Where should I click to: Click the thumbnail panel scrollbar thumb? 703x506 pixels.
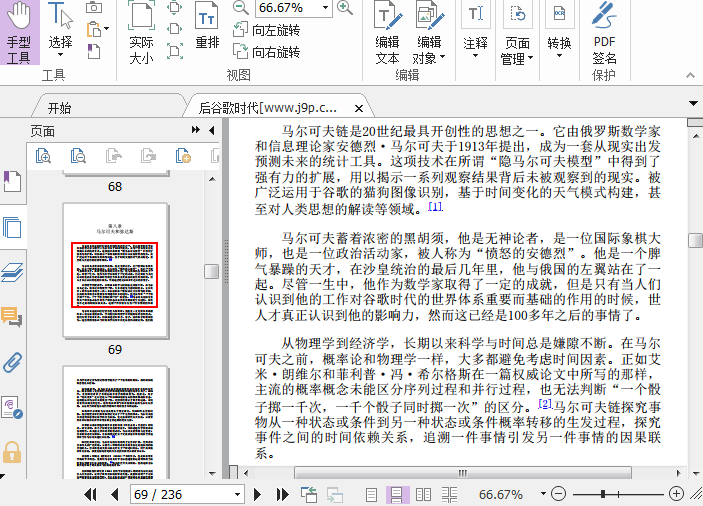point(212,271)
